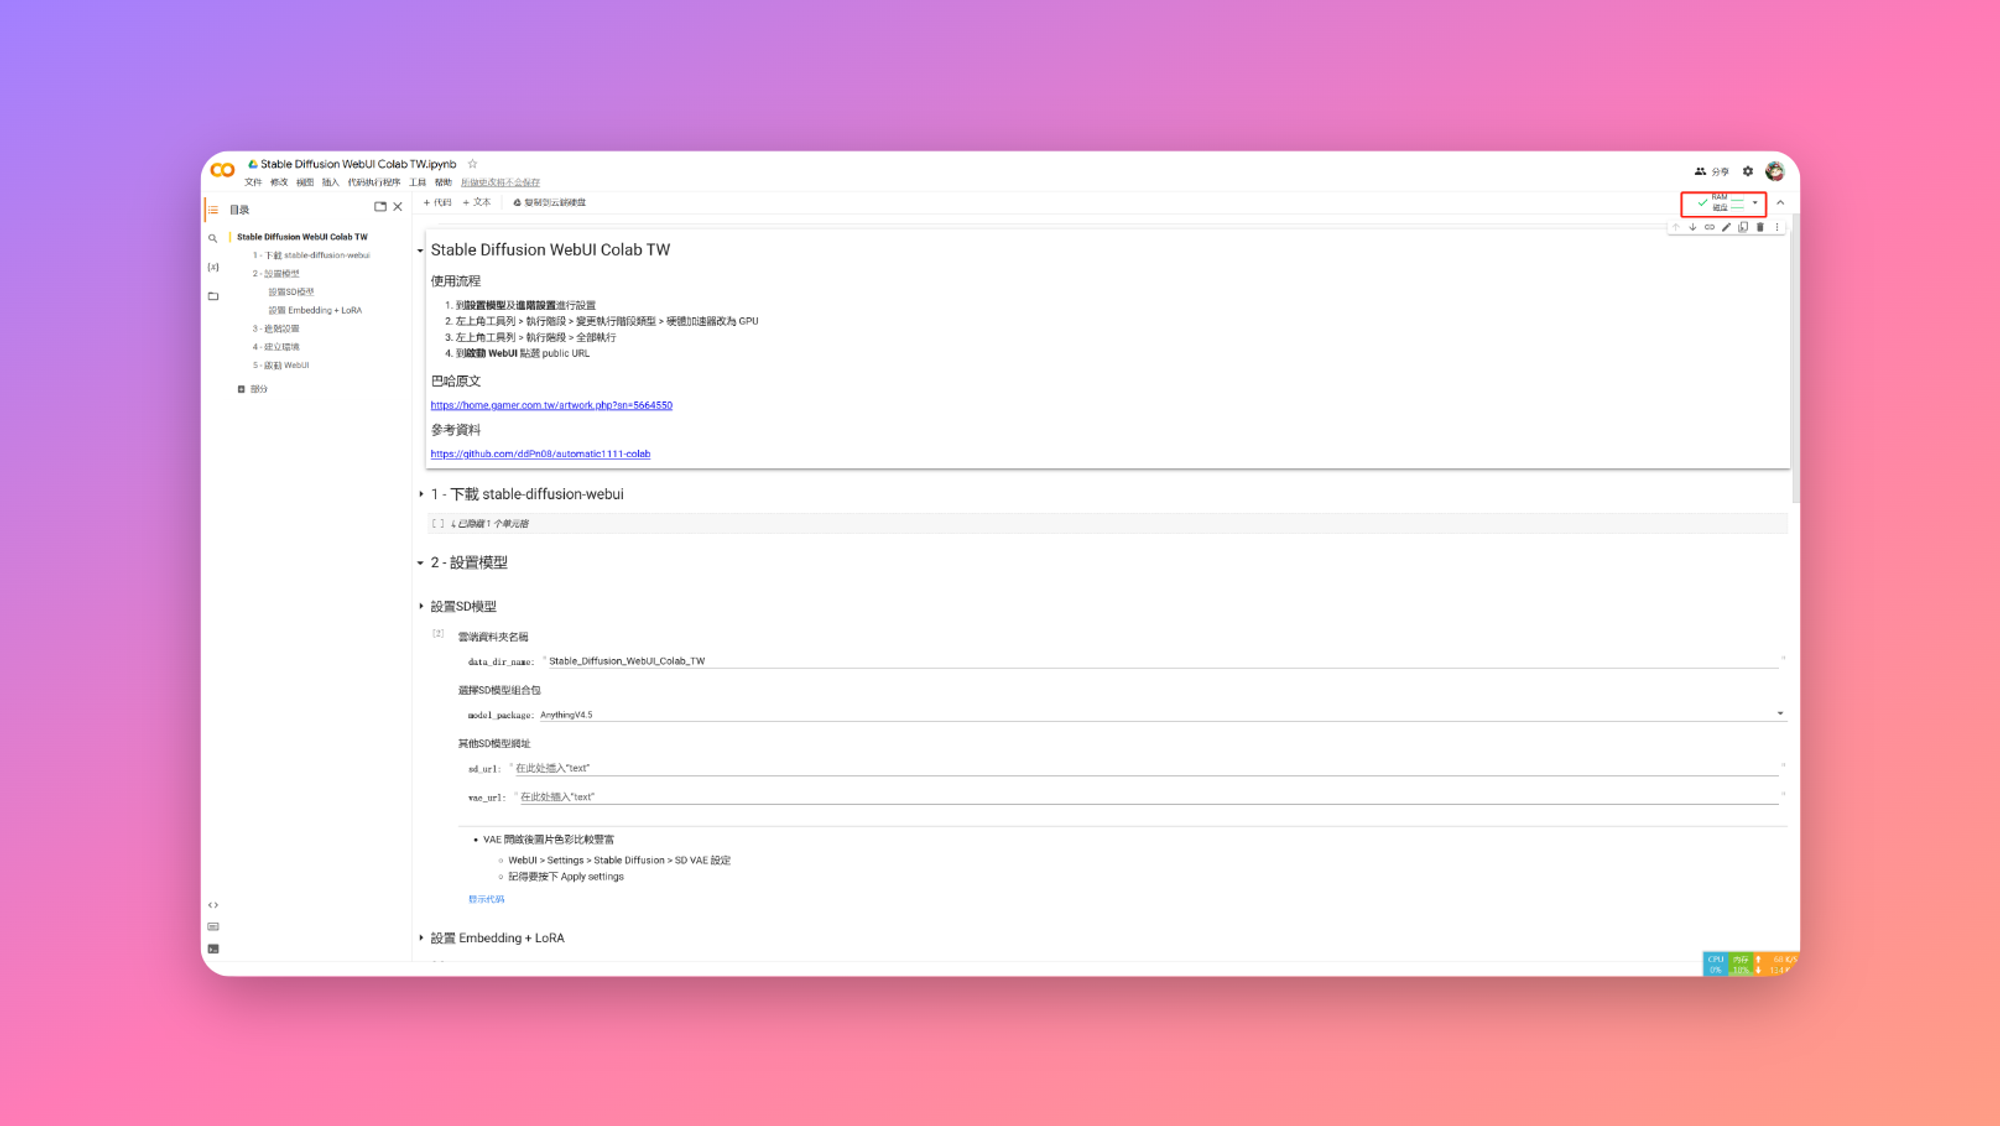Select outline item Stable Diffusion WebUI Colab TW

[x=302, y=237]
